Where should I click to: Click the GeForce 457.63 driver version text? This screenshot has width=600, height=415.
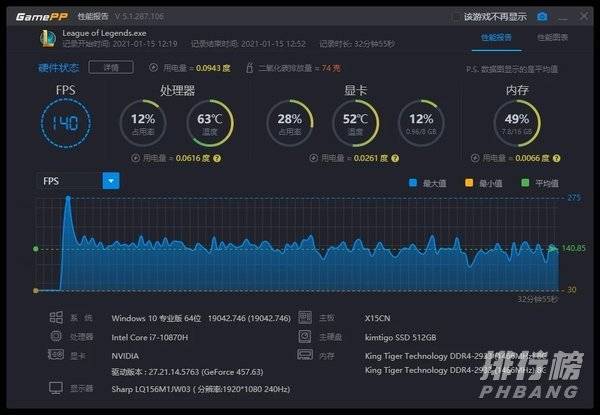[187, 372]
